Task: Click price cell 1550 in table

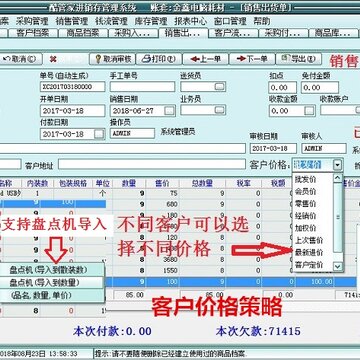Action: 162,271
